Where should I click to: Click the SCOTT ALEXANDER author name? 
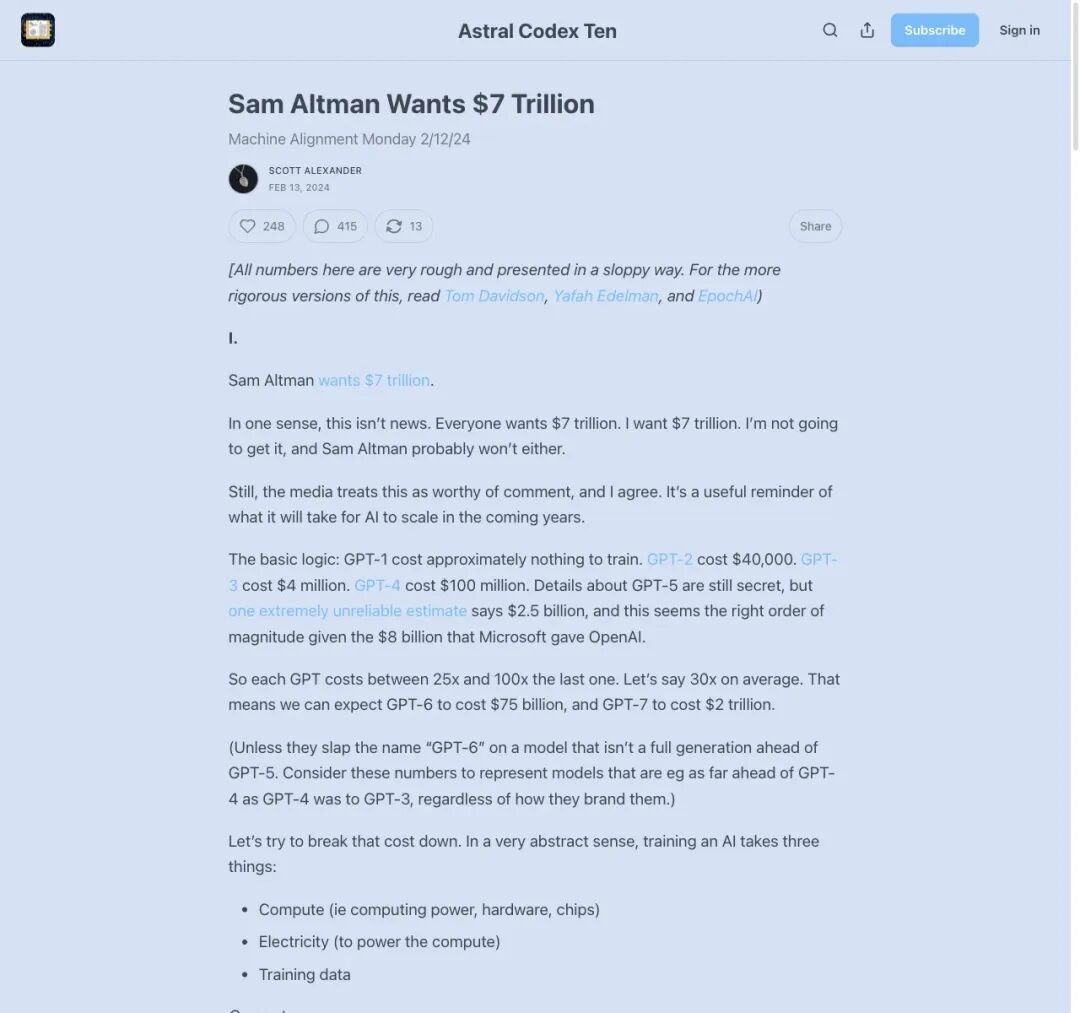(315, 170)
